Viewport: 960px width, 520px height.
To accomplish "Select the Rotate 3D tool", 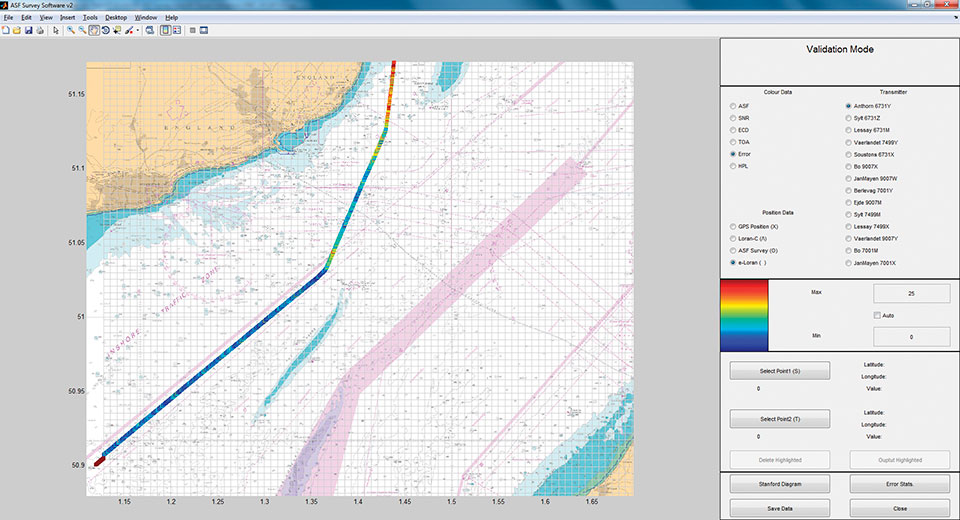I will click(105, 30).
